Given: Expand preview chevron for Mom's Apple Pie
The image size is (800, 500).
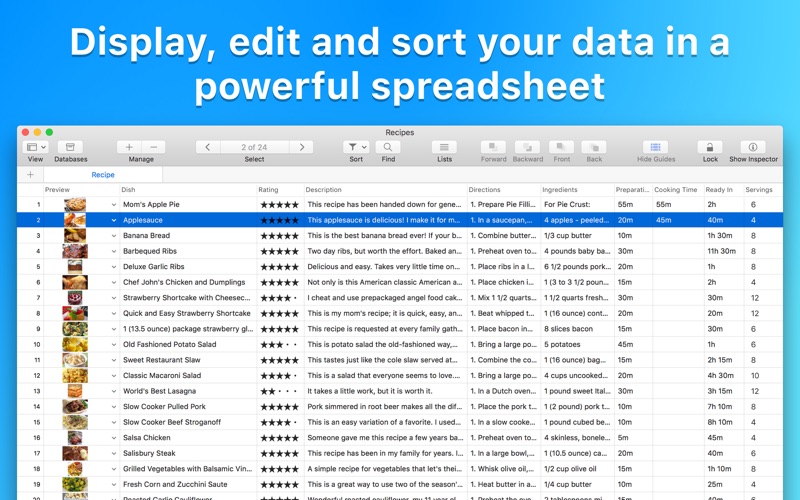Looking at the screenshot, I should click(x=114, y=205).
